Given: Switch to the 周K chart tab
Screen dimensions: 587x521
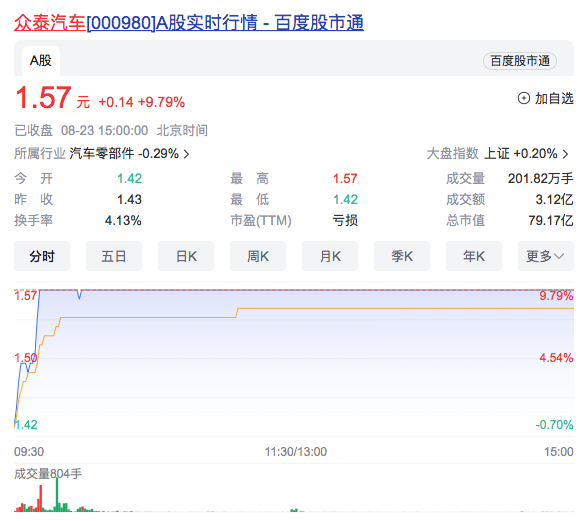Looking at the screenshot, I should (258, 256).
